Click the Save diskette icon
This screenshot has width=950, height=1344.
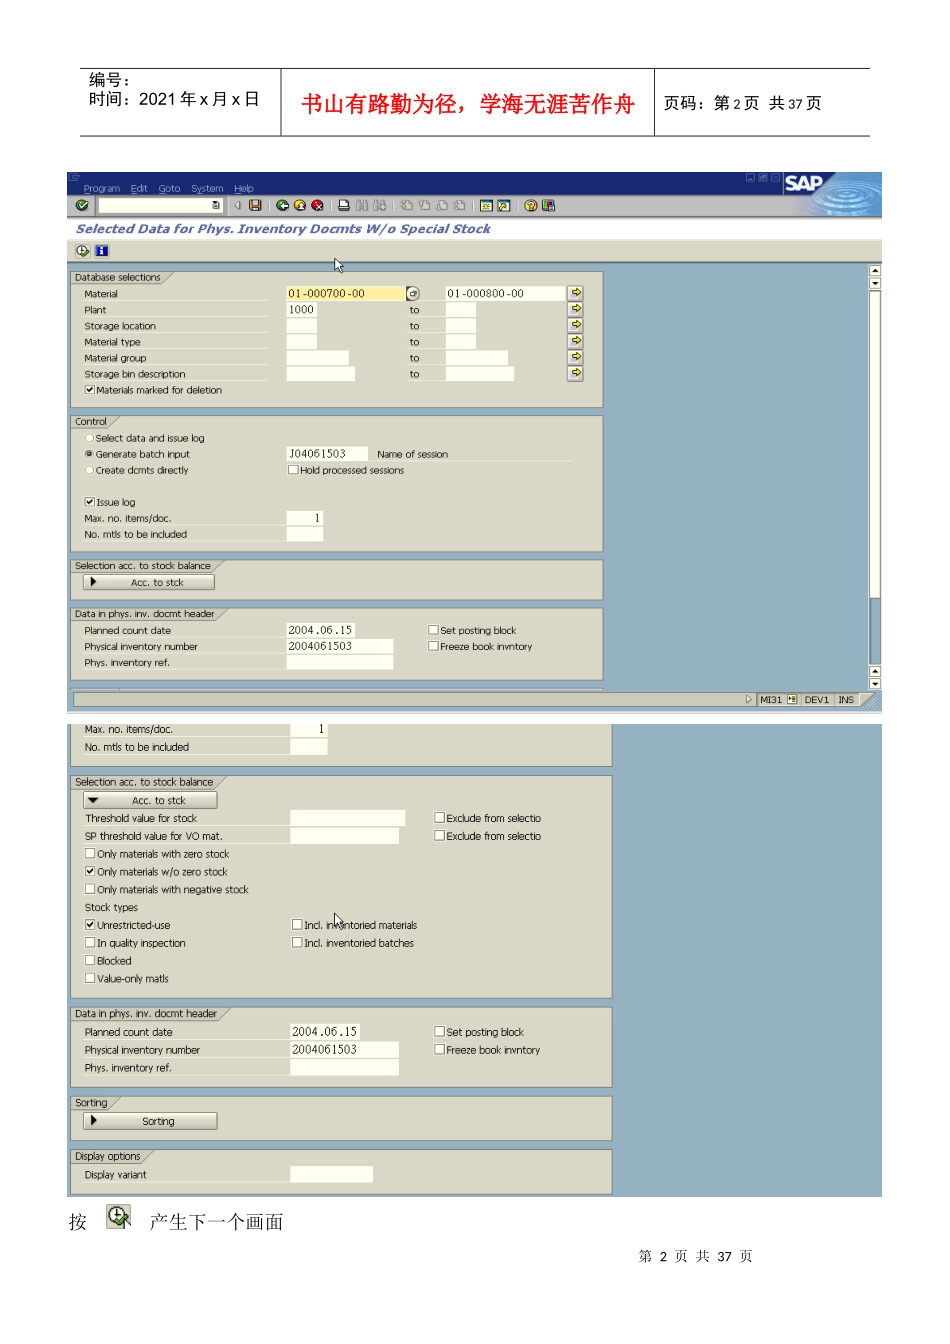click(x=255, y=205)
